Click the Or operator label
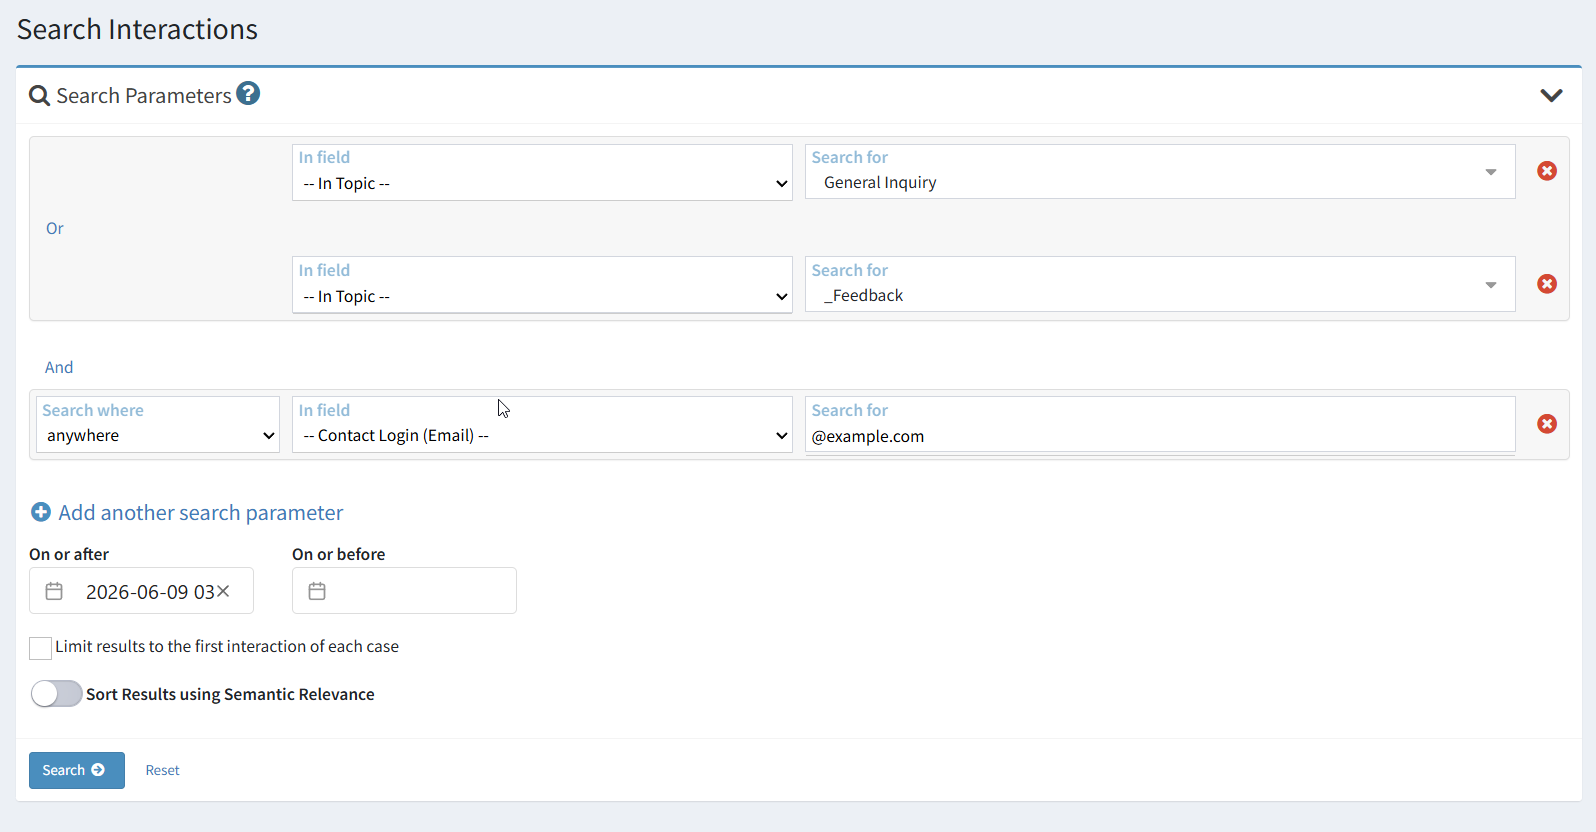 point(55,228)
